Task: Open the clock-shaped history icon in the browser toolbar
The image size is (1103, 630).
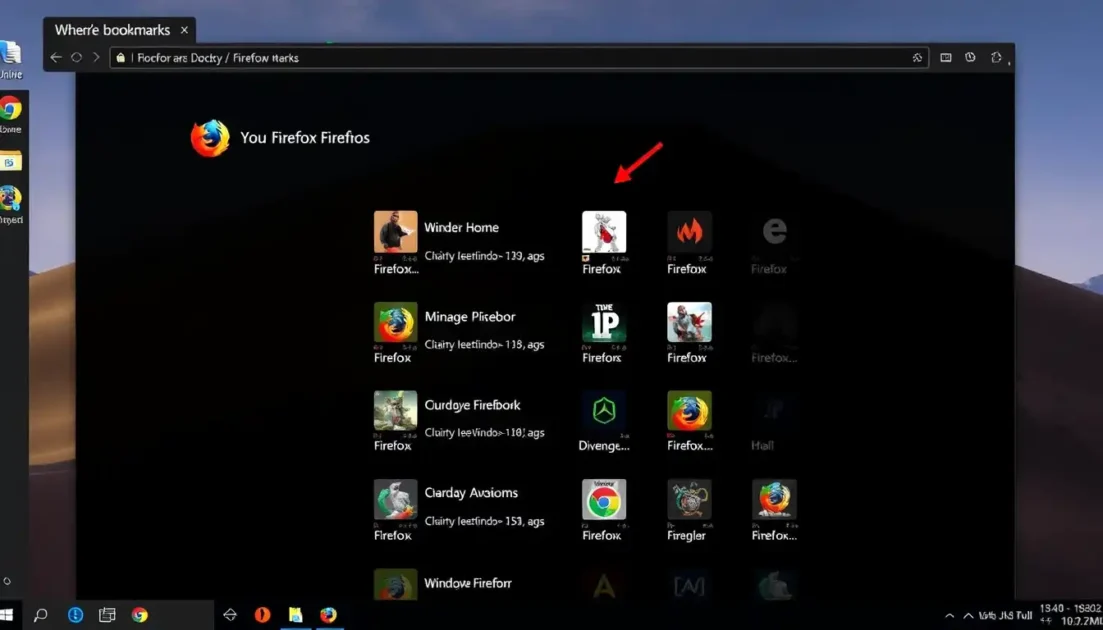Action: tap(971, 58)
